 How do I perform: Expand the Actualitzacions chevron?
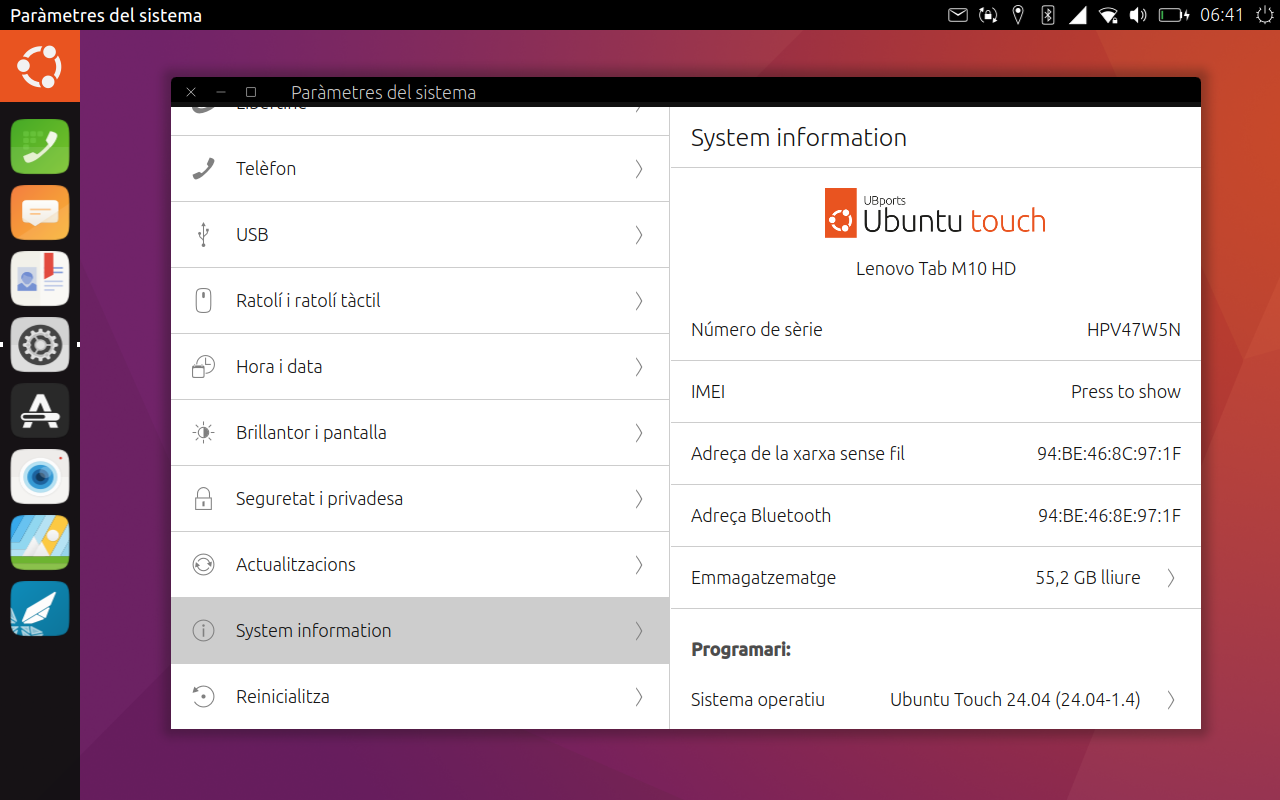pyautogui.click(x=639, y=564)
